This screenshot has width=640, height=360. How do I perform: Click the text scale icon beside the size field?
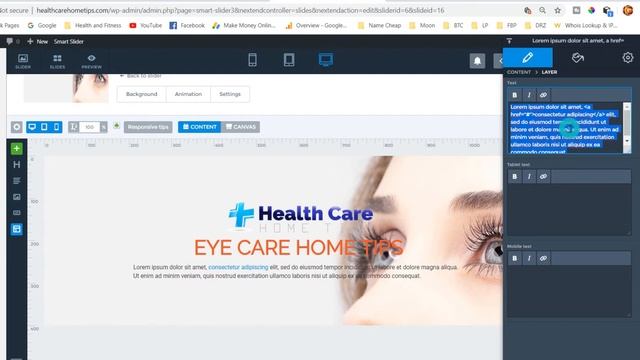(x=73, y=127)
